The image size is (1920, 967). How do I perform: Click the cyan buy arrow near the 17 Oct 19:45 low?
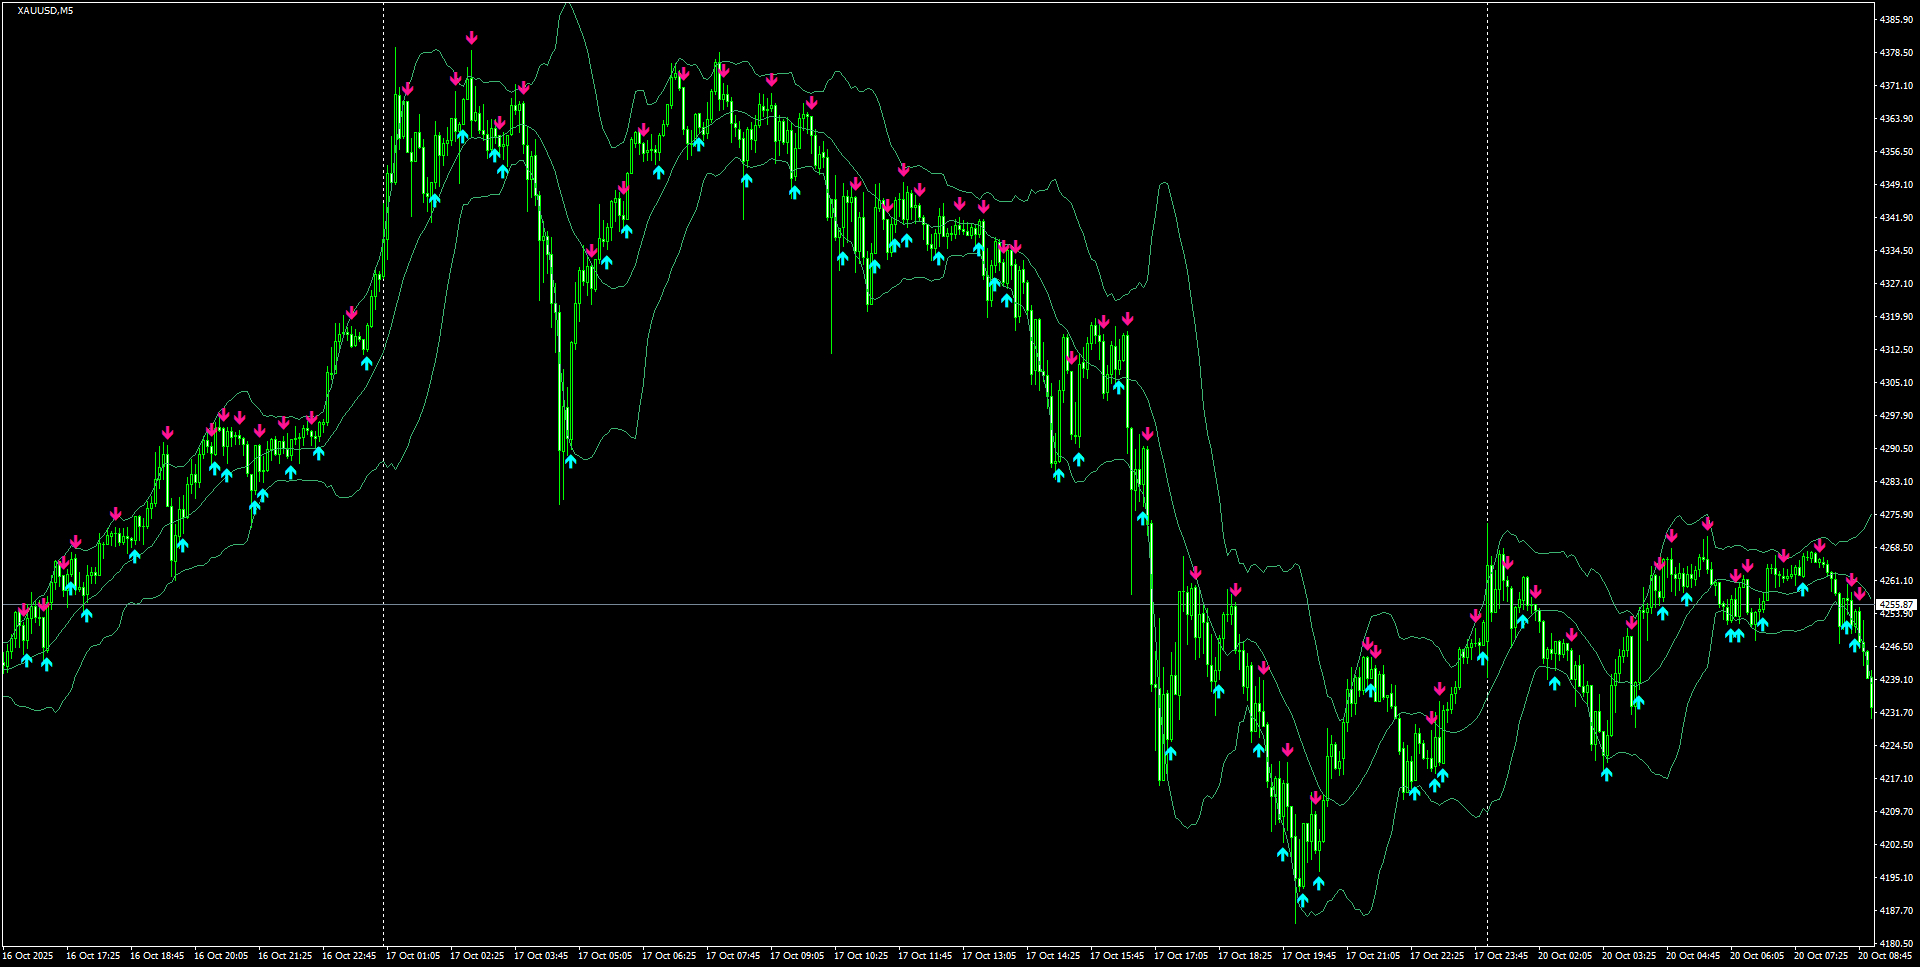(x=1303, y=900)
